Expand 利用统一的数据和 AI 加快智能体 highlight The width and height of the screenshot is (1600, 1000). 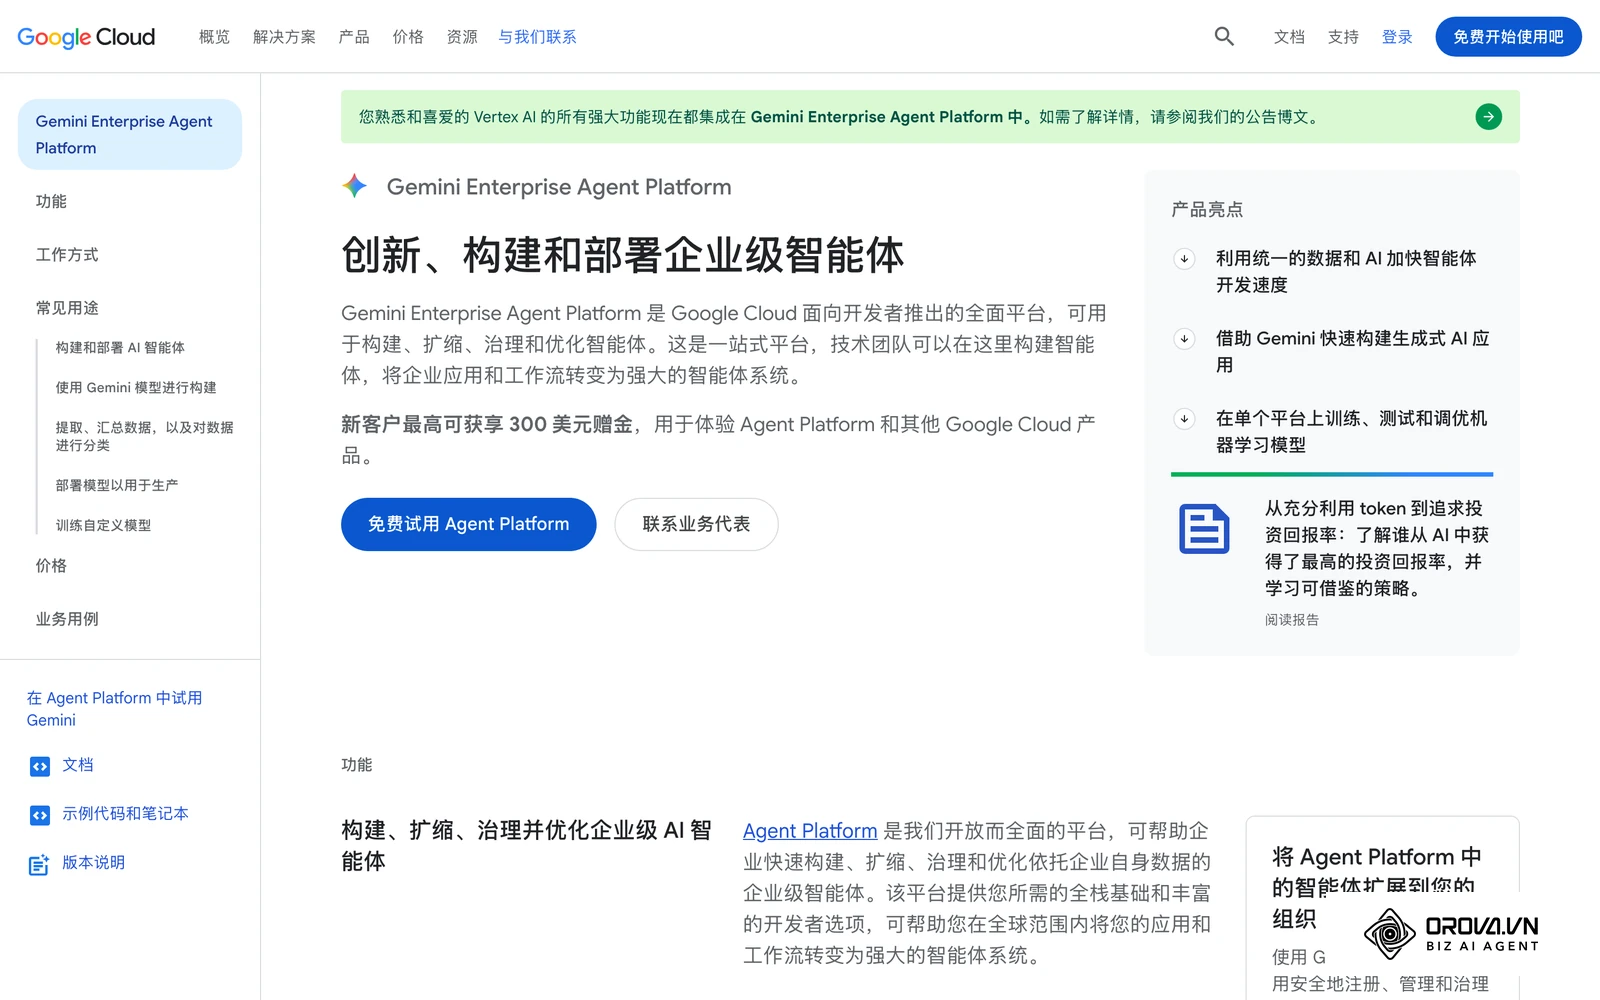[1184, 259]
